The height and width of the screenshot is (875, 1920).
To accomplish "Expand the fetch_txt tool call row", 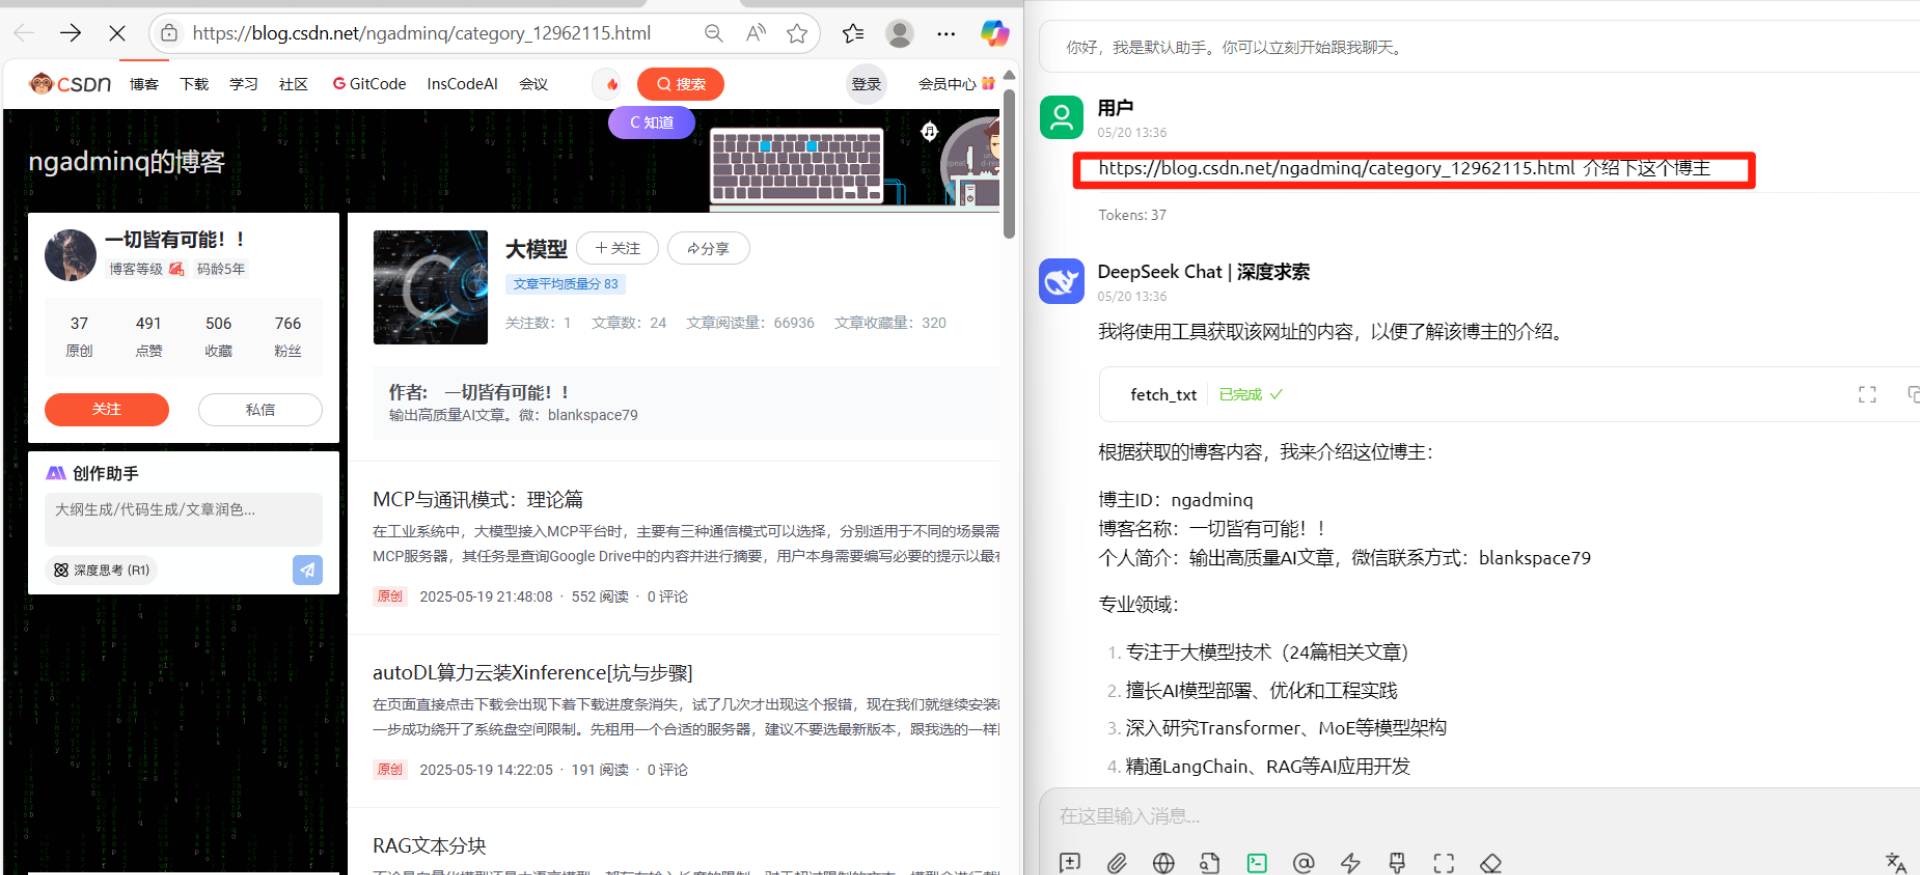I will pyautogui.click(x=1509, y=395).
